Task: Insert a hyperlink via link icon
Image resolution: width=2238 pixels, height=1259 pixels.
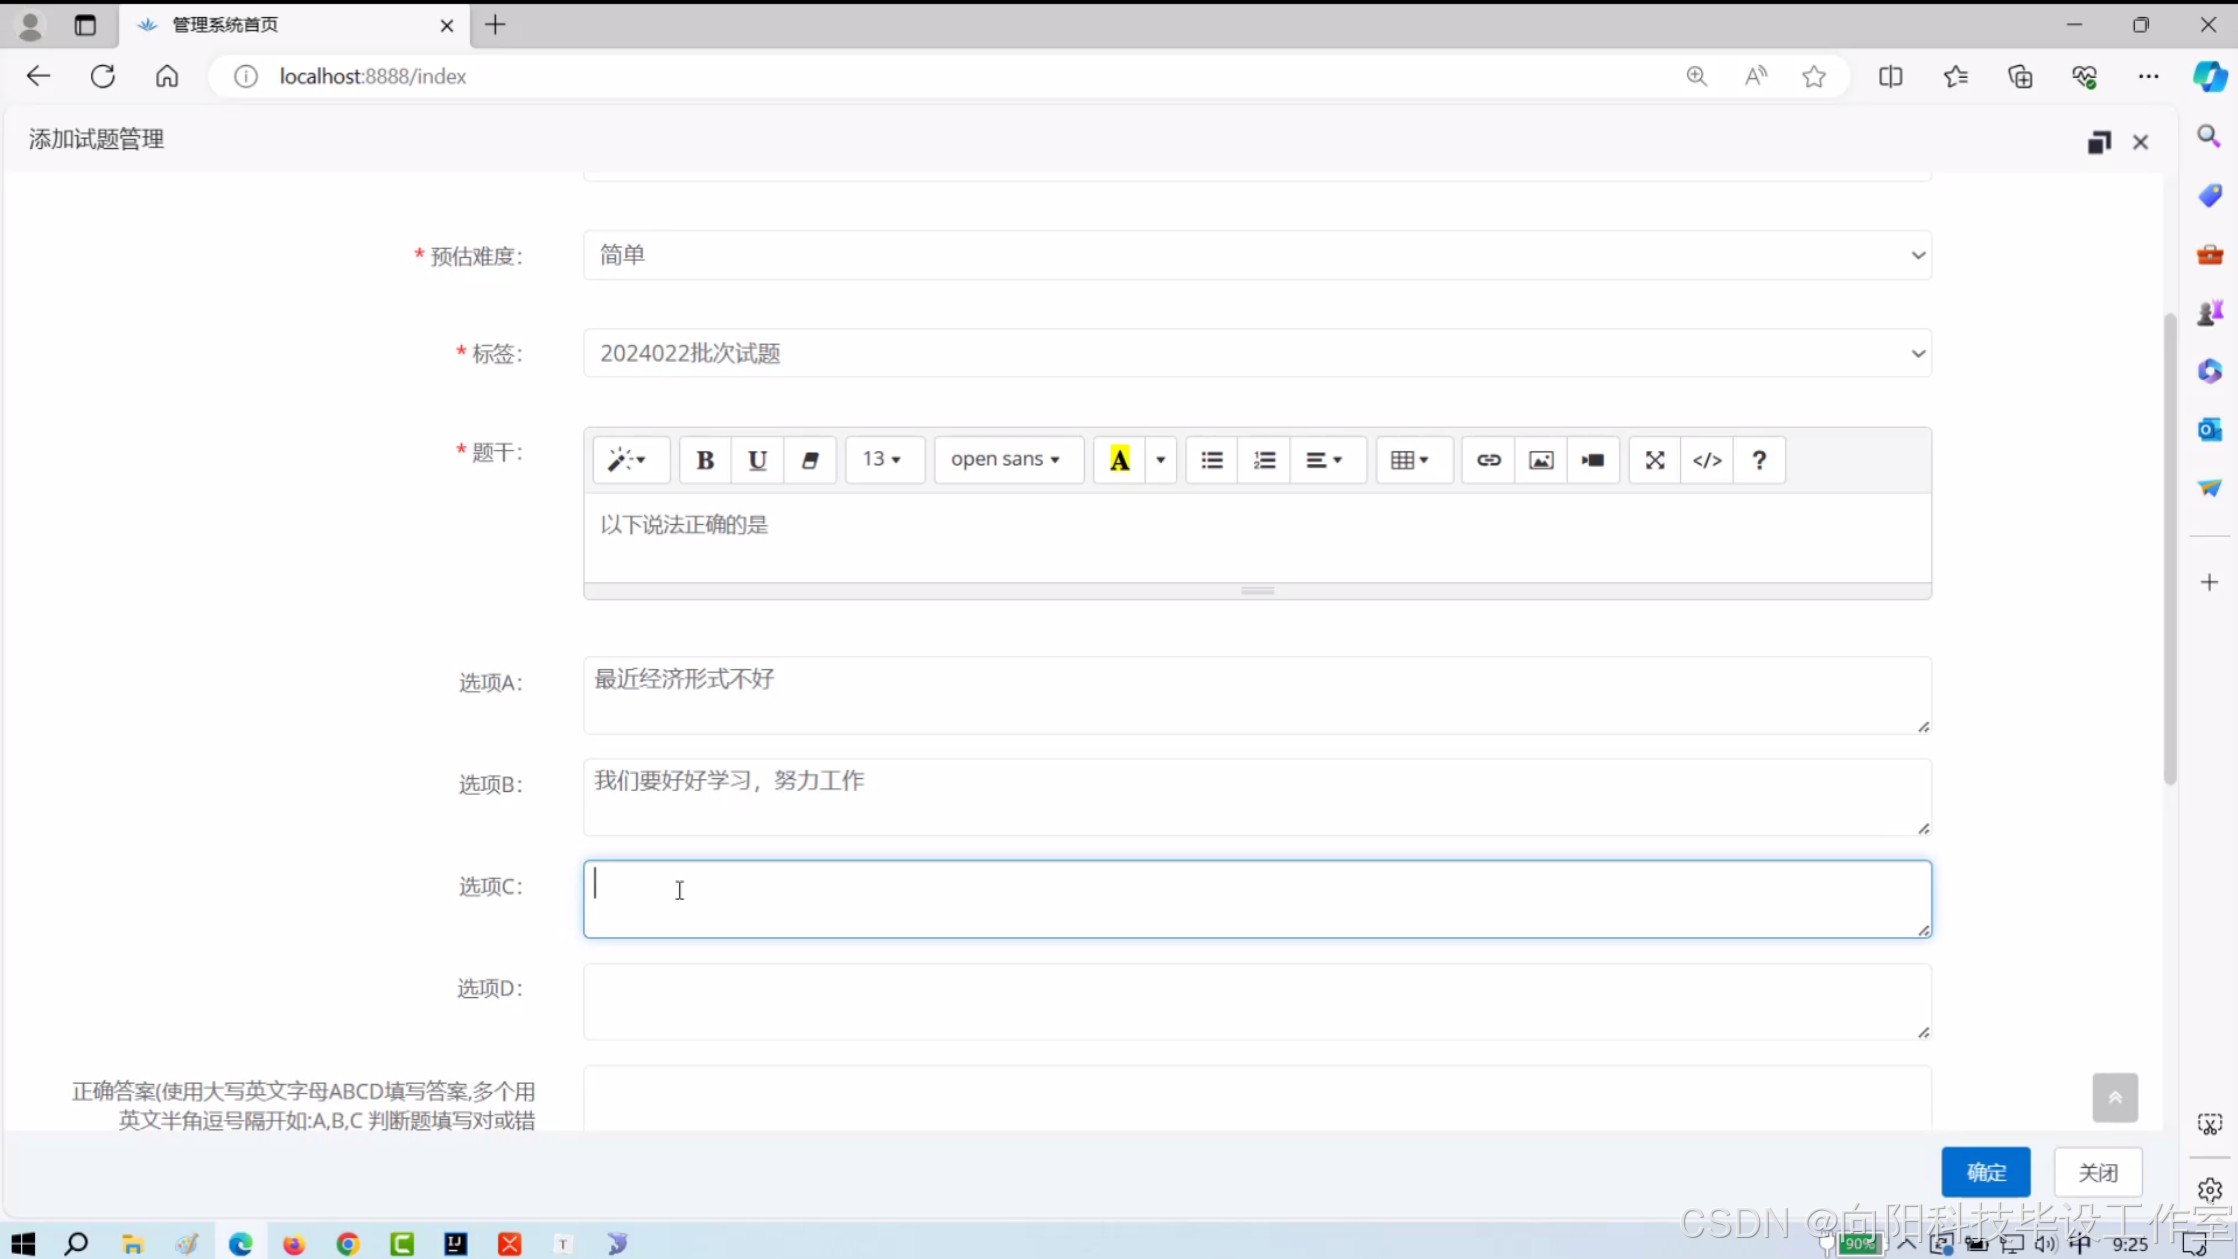Action: coord(1488,460)
